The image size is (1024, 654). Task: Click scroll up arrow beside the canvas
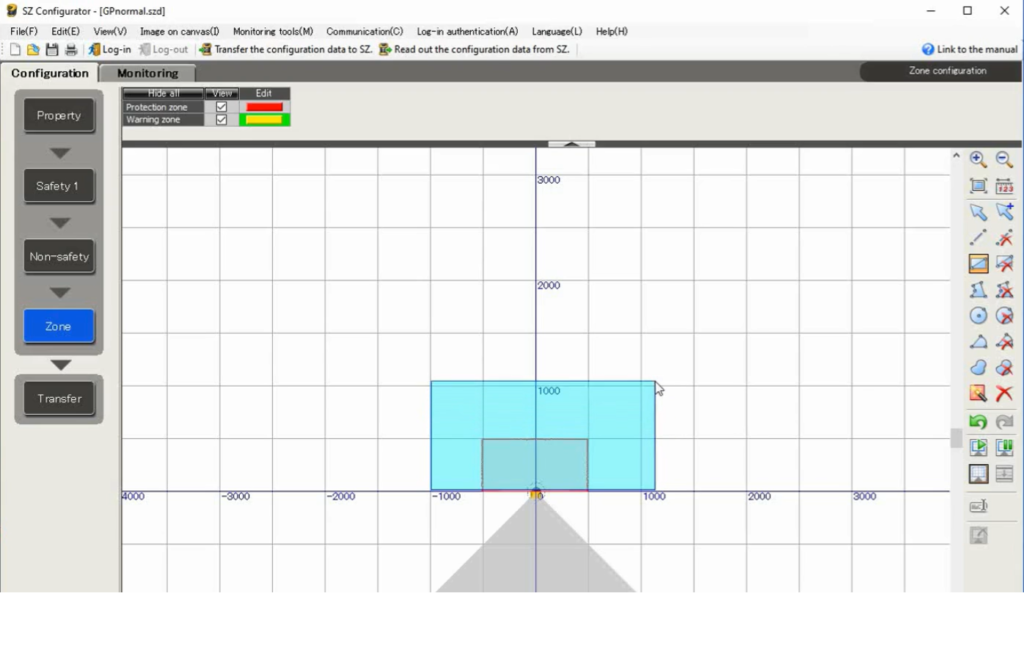(x=956, y=157)
